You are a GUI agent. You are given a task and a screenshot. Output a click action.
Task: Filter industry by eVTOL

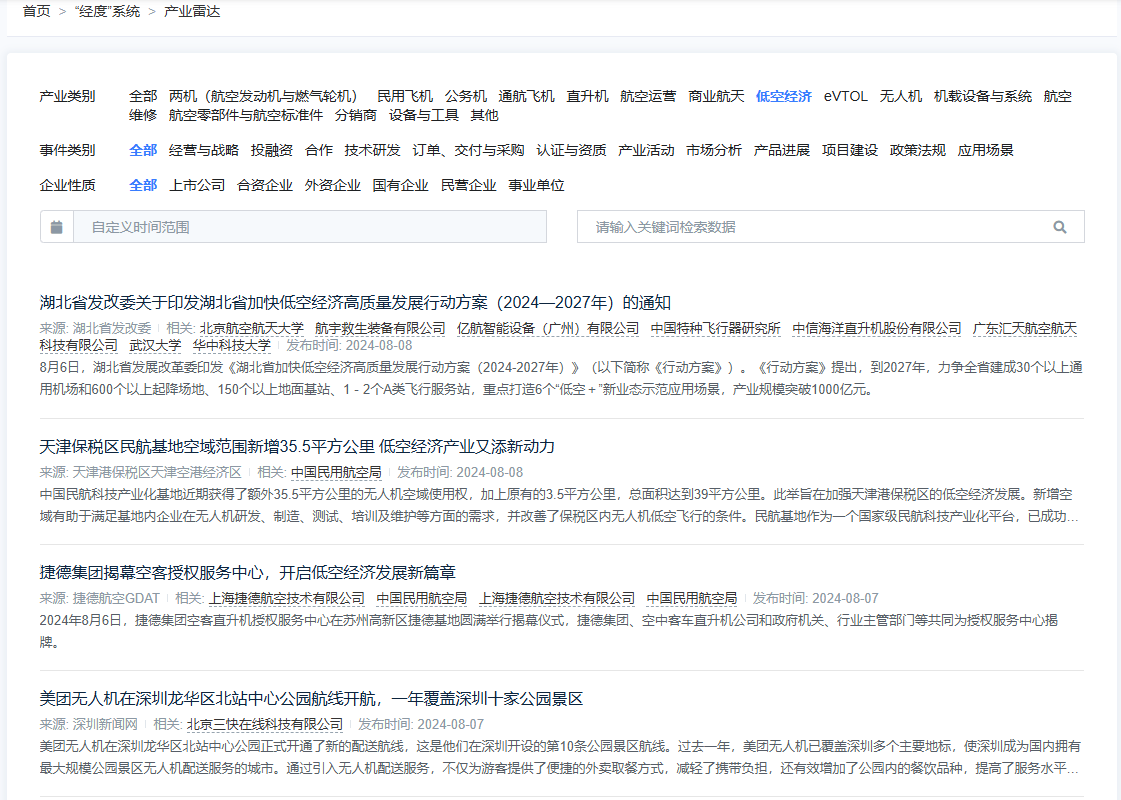(846, 97)
